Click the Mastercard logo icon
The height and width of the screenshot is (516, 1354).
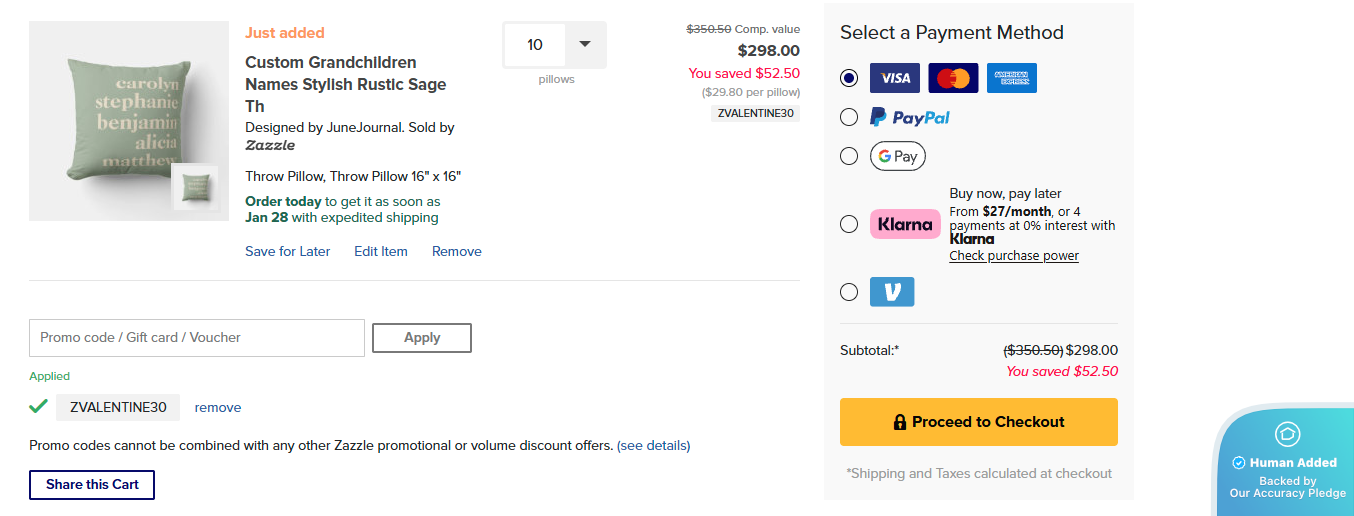(x=953, y=78)
